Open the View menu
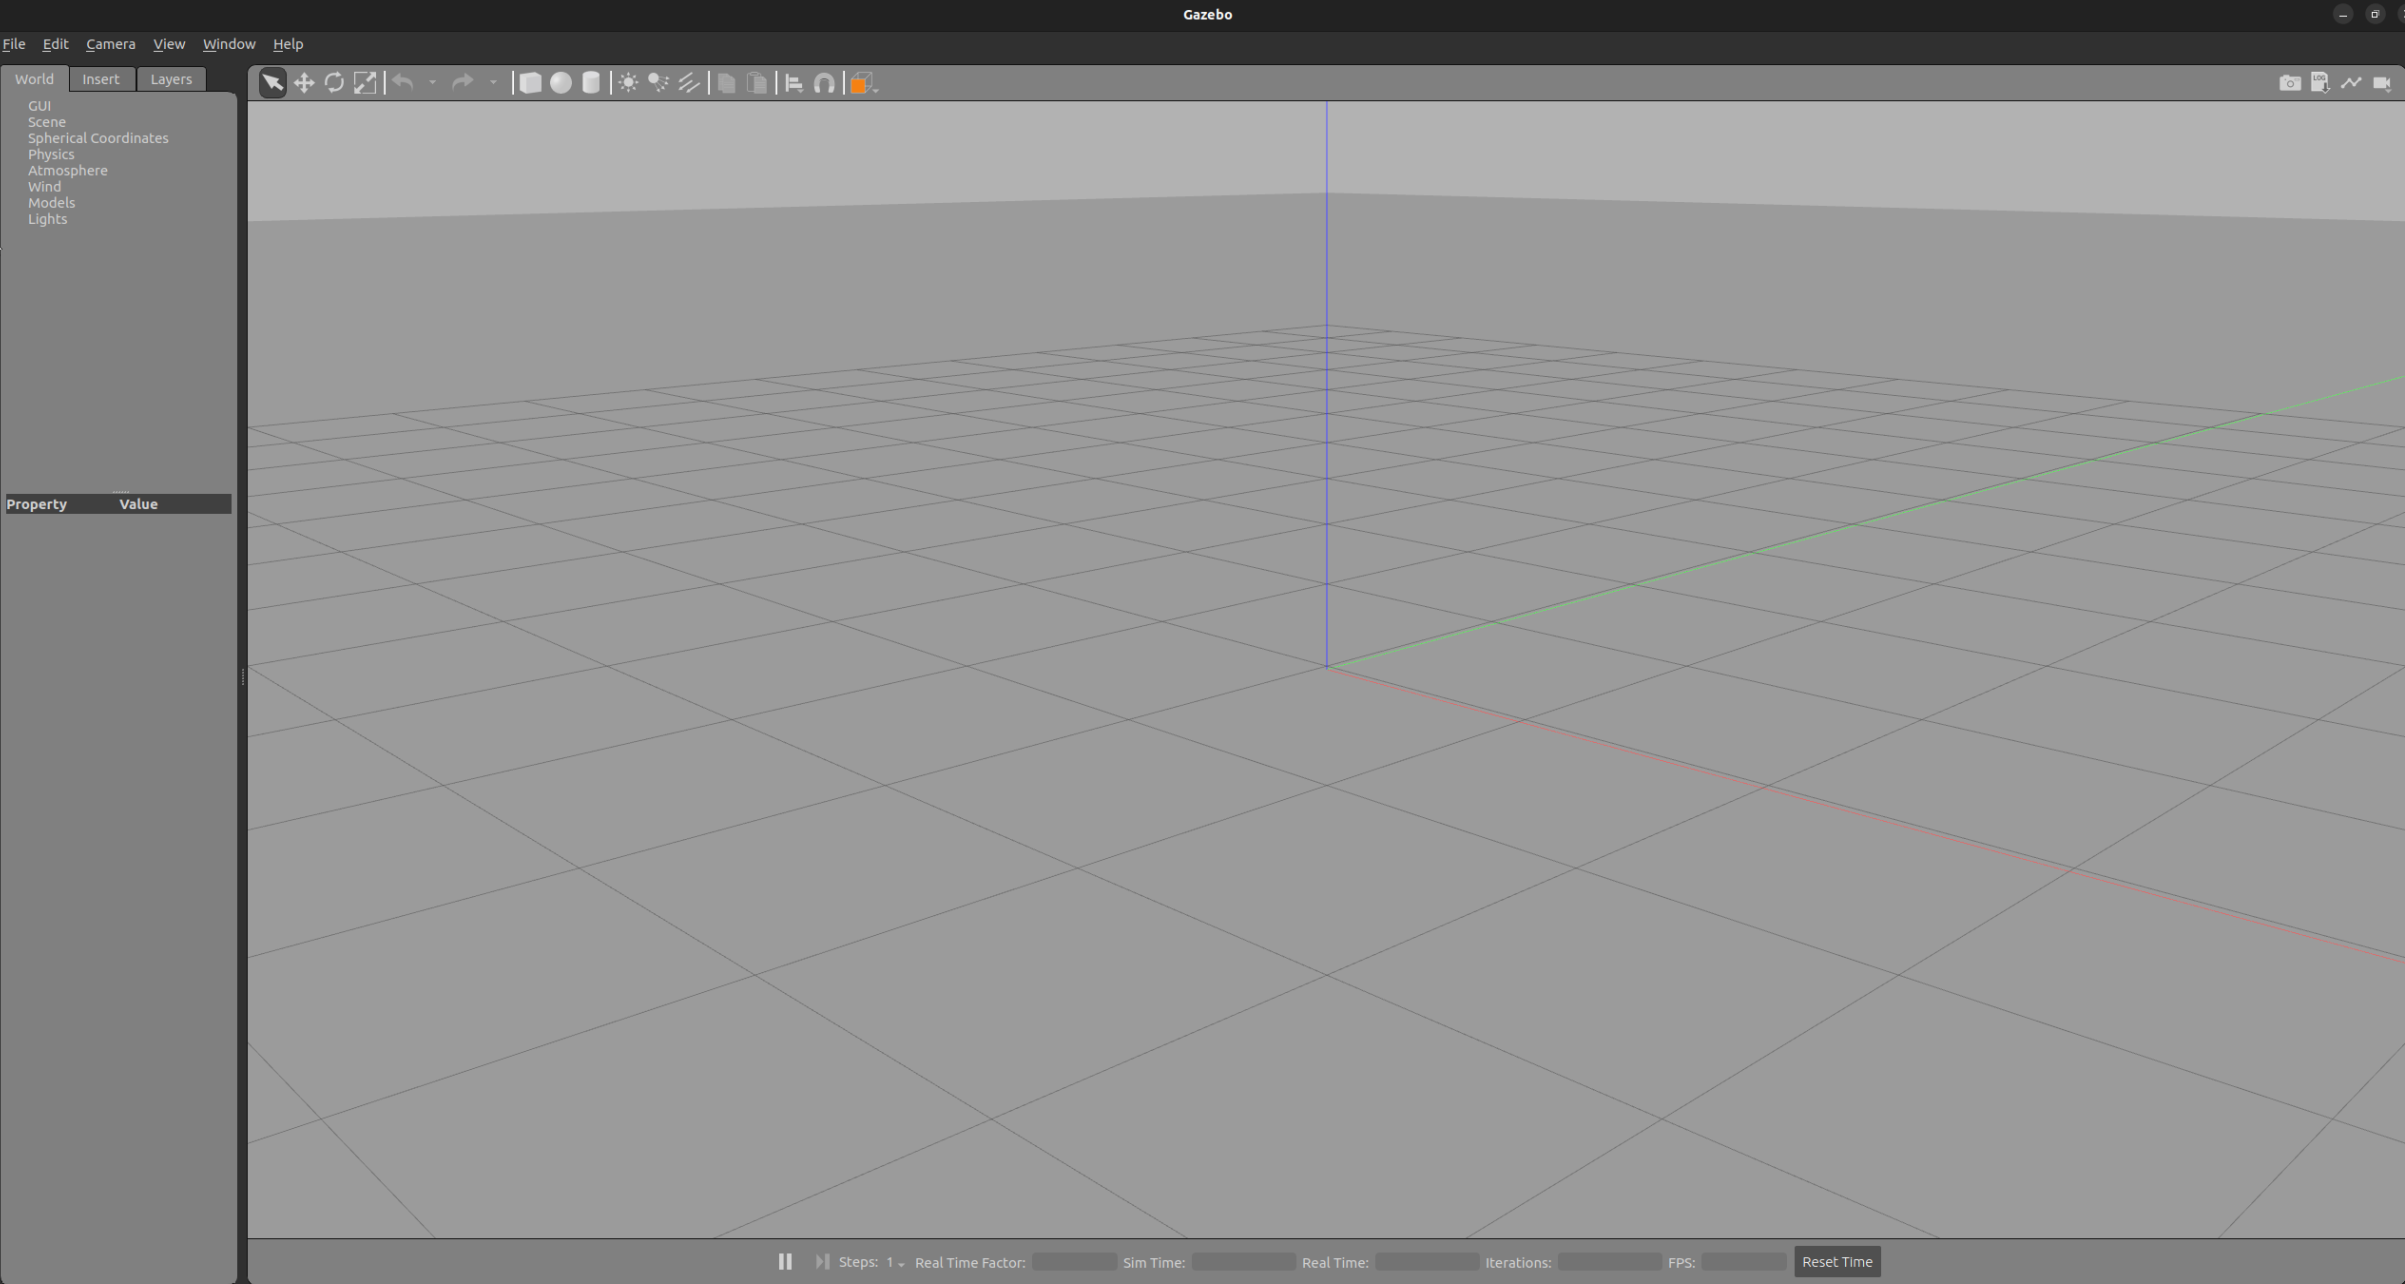 tap(168, 44)
